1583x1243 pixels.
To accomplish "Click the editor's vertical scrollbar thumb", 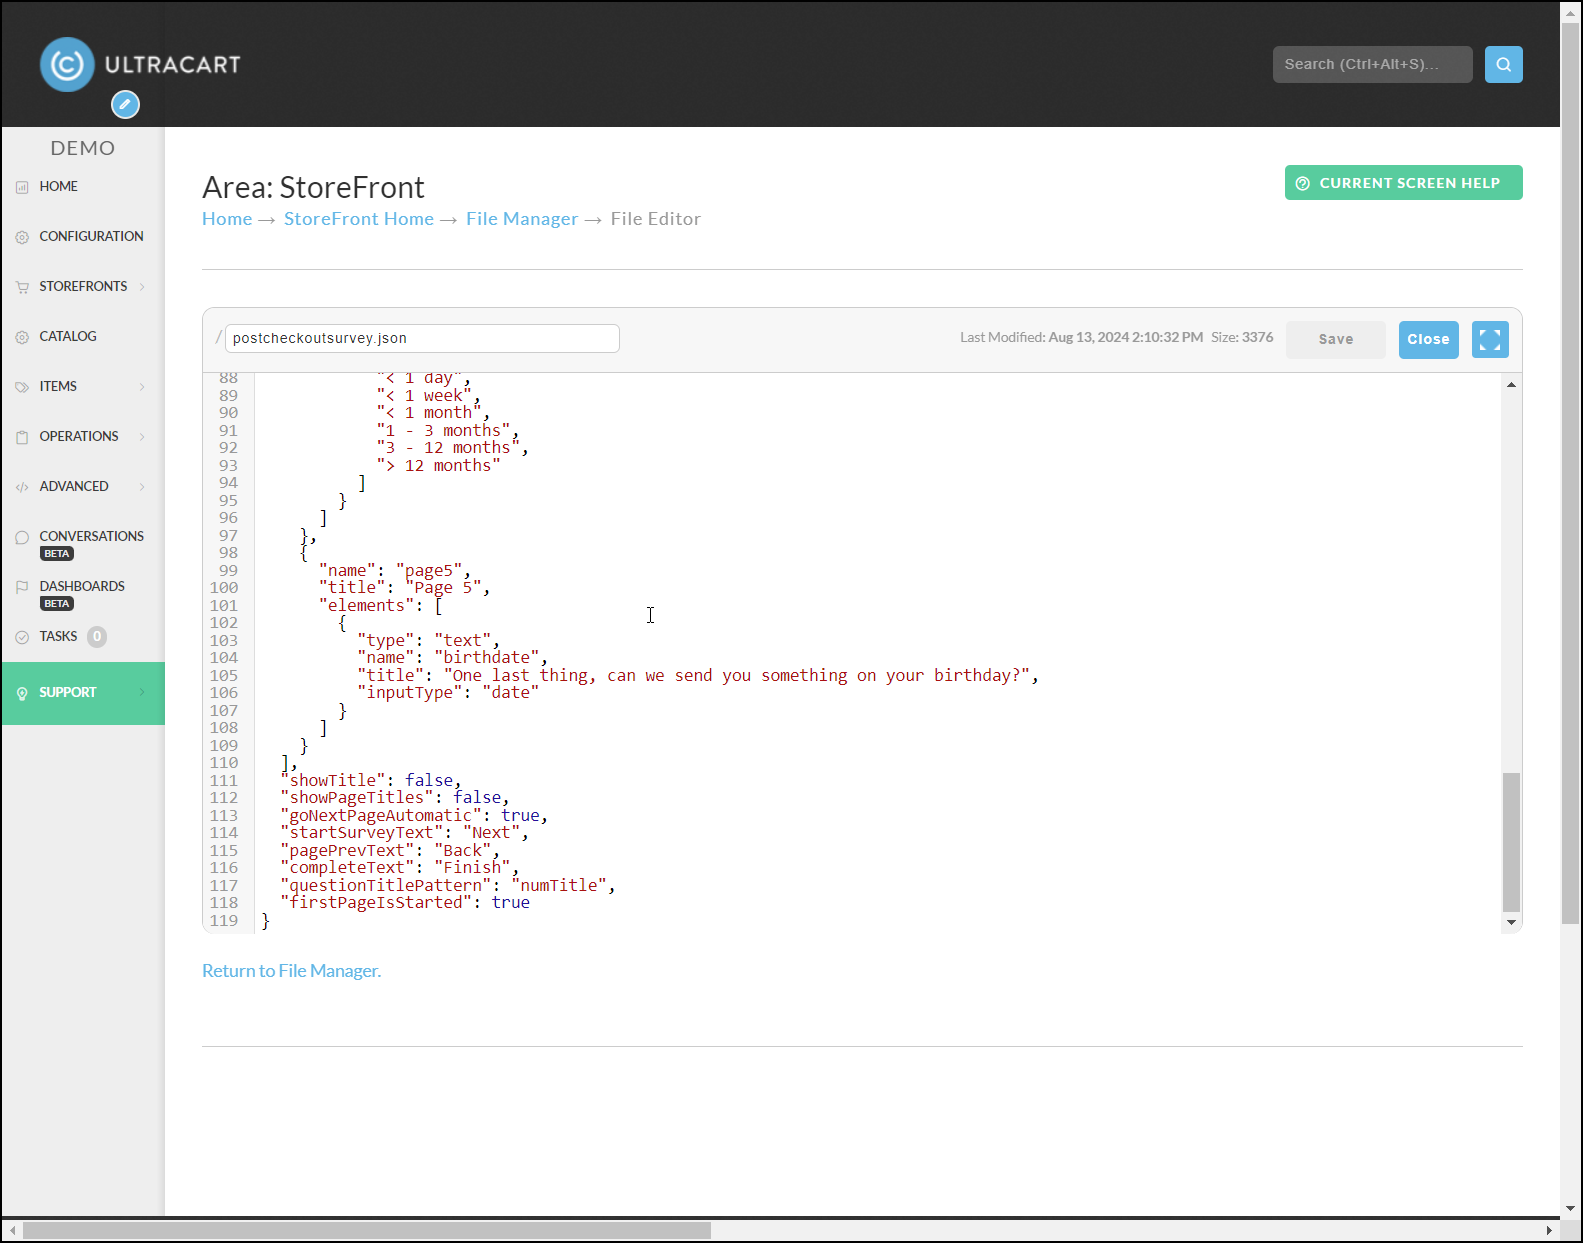I will (1511, 842).
